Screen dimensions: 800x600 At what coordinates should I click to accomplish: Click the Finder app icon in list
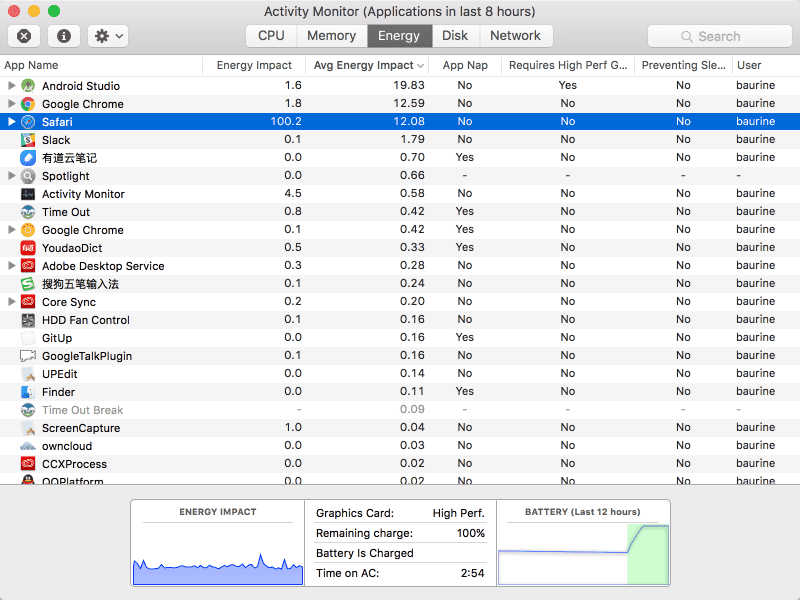point(28,392)
